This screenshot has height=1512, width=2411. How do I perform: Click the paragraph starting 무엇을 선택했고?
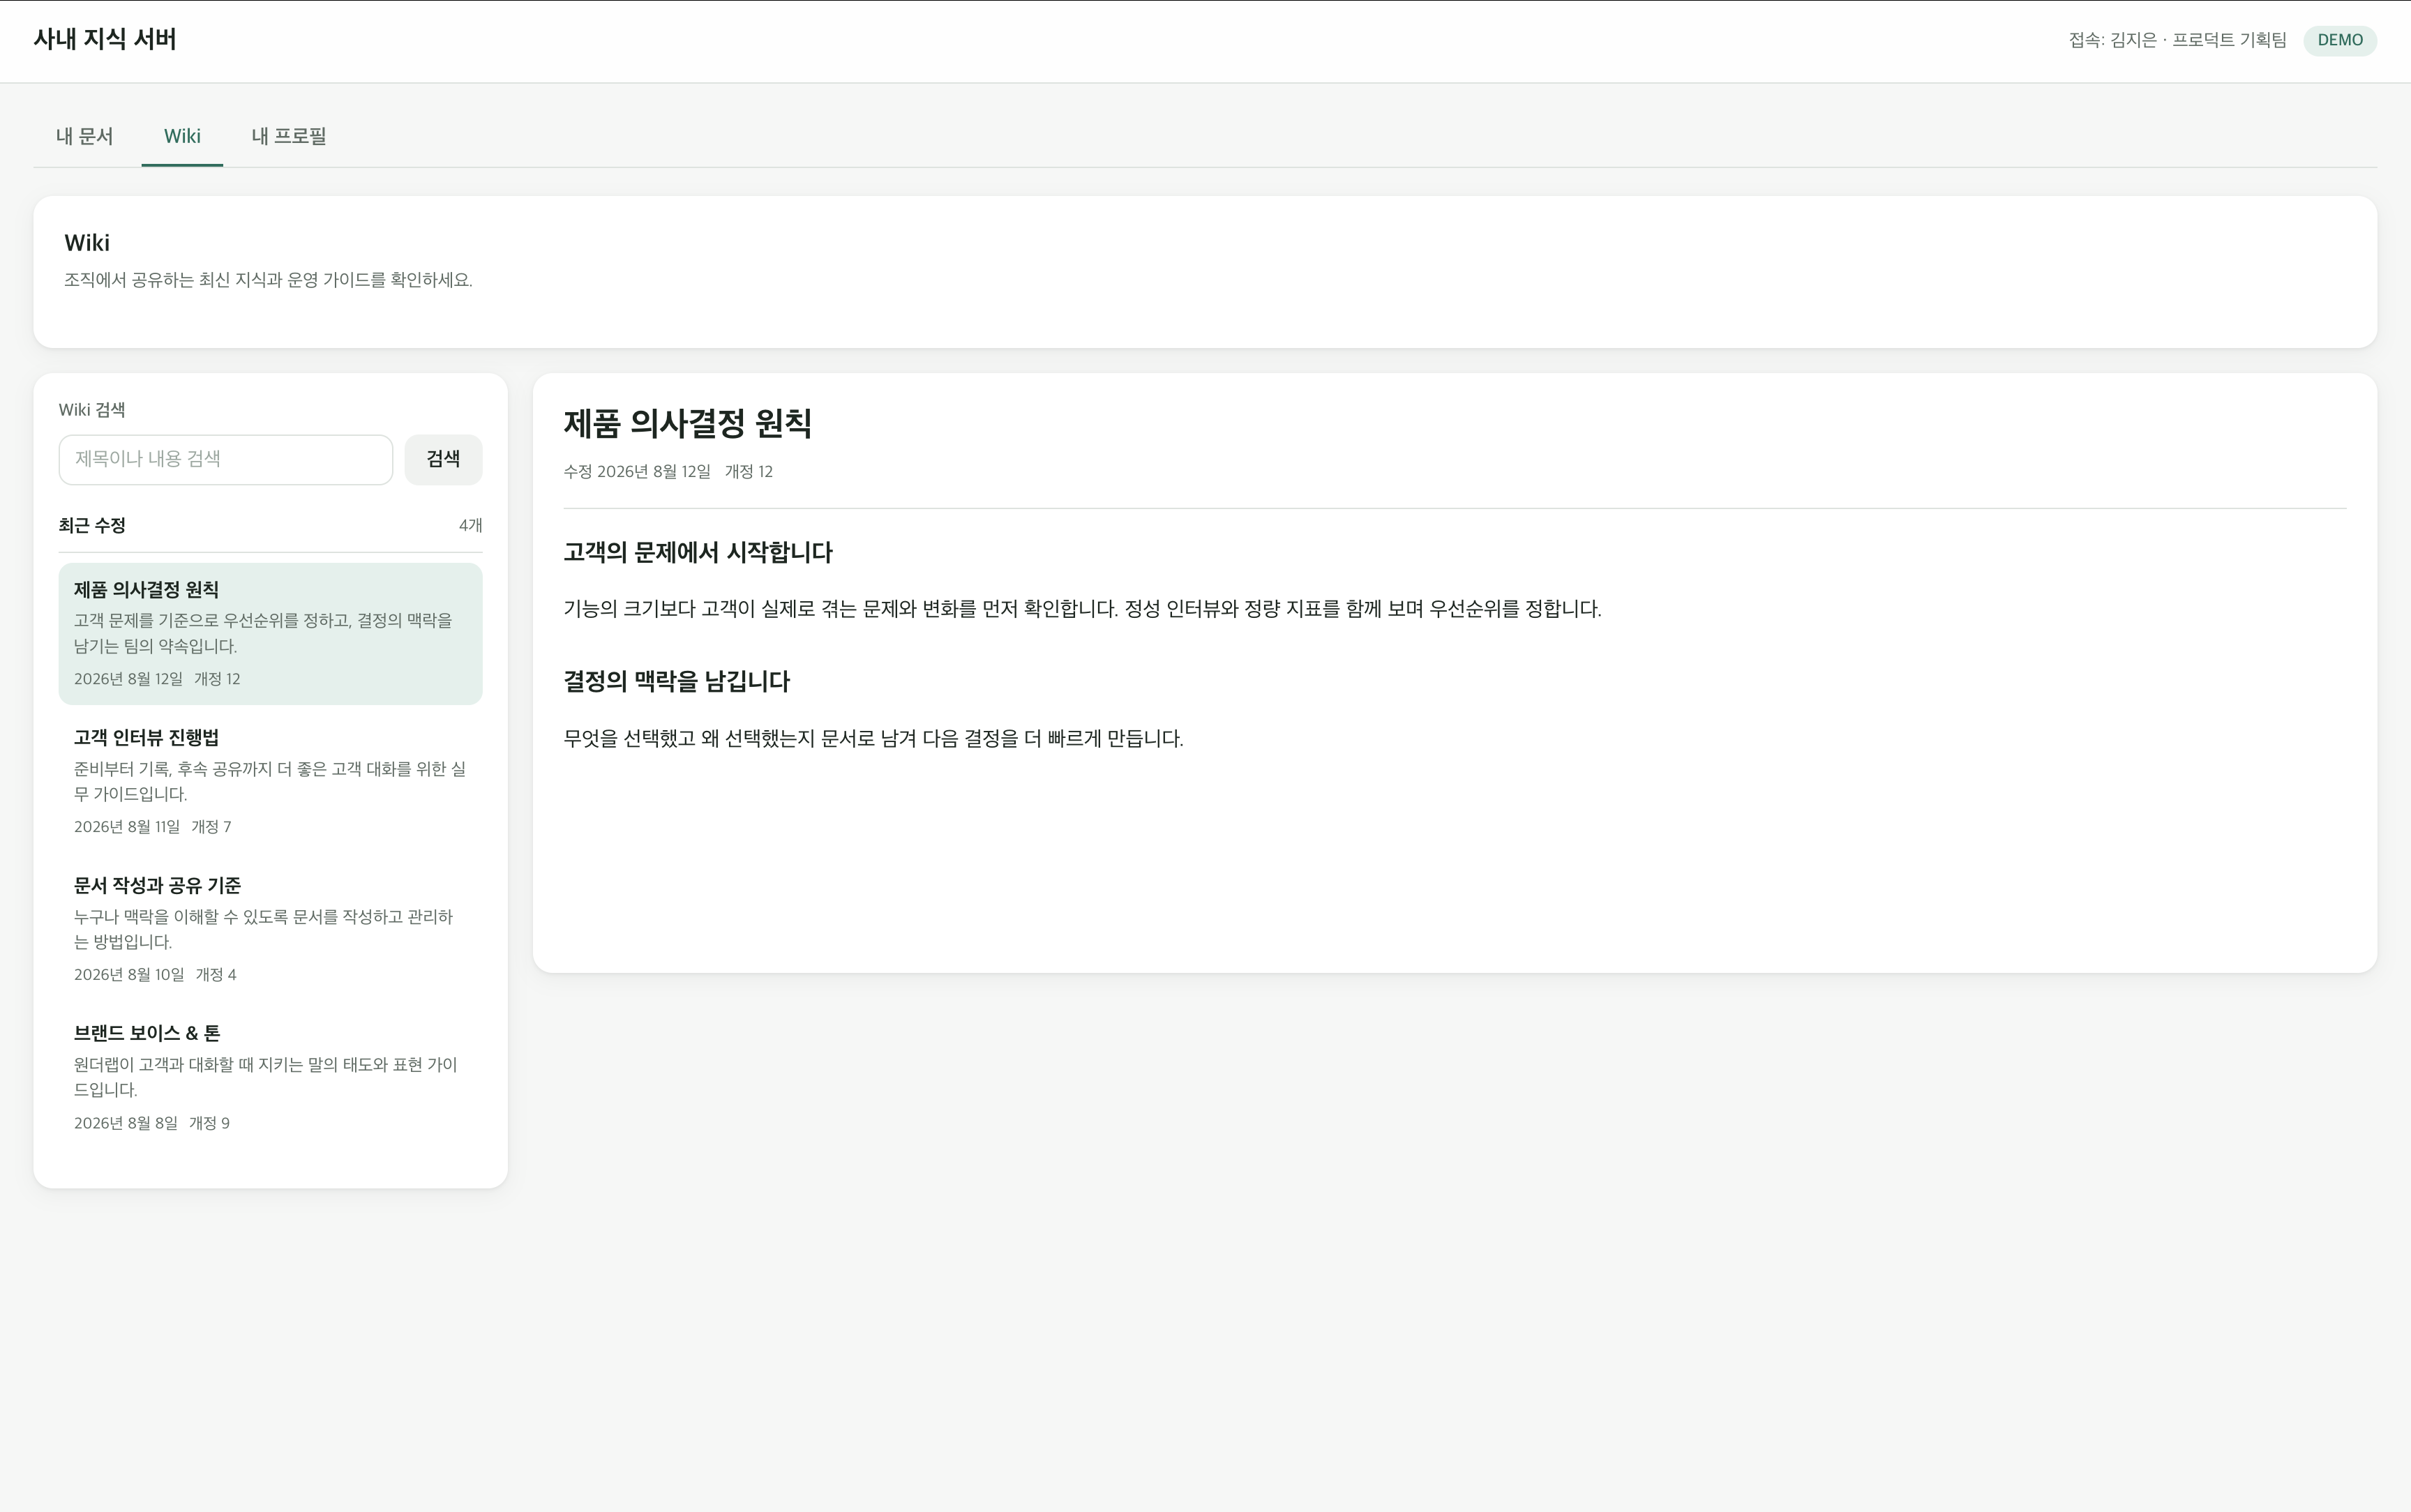click(873, 739)
